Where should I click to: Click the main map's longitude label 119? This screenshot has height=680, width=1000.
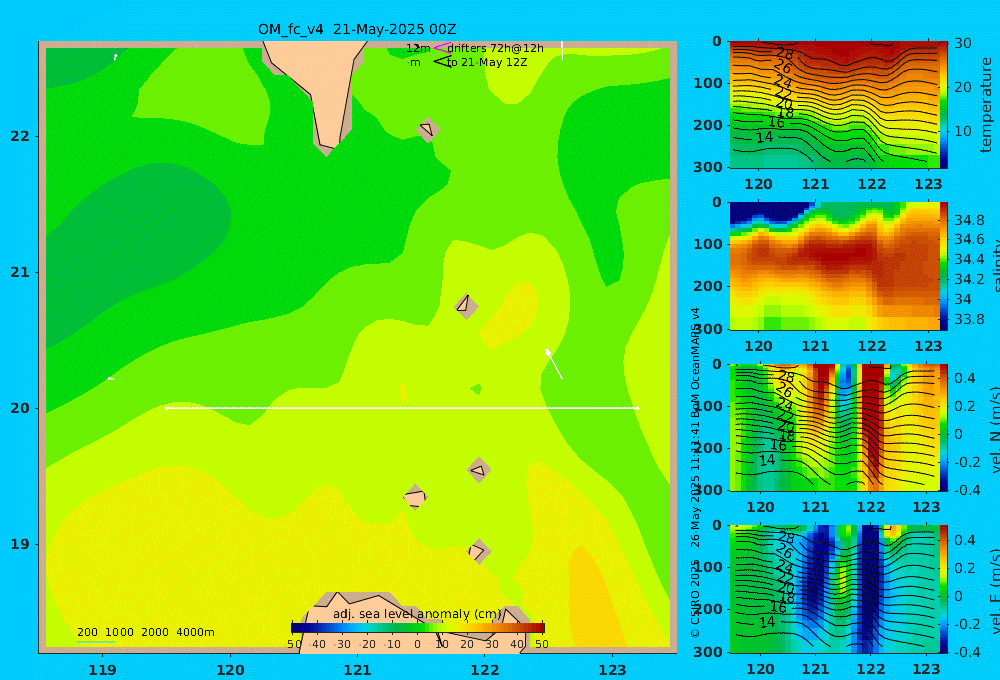point(103,670)
